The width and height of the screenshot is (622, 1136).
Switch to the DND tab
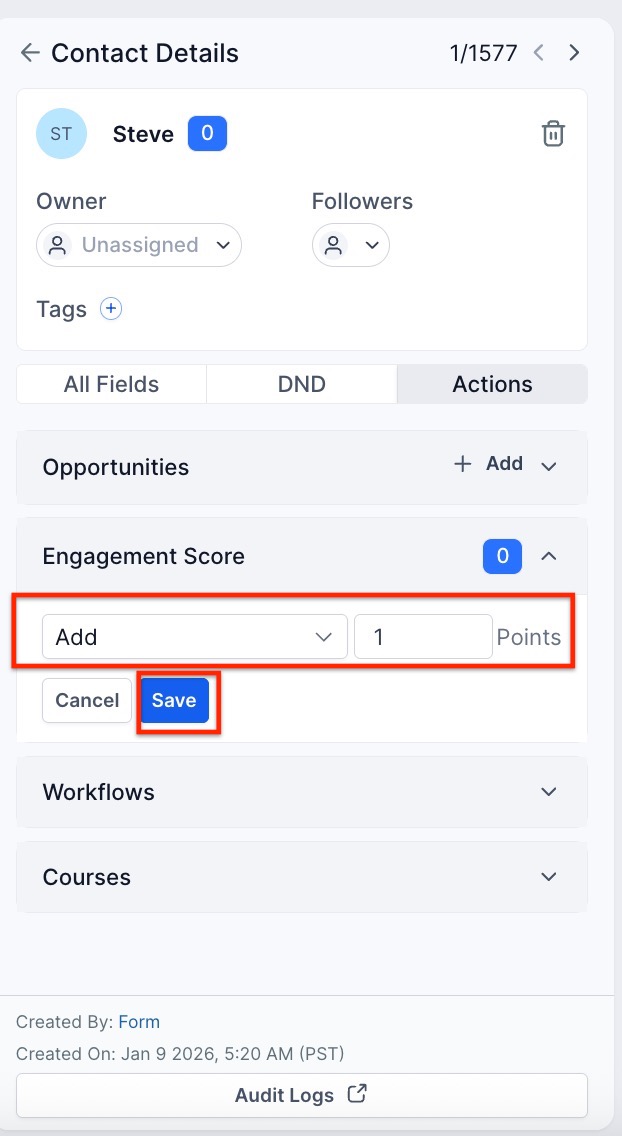[x=301, y=384]
